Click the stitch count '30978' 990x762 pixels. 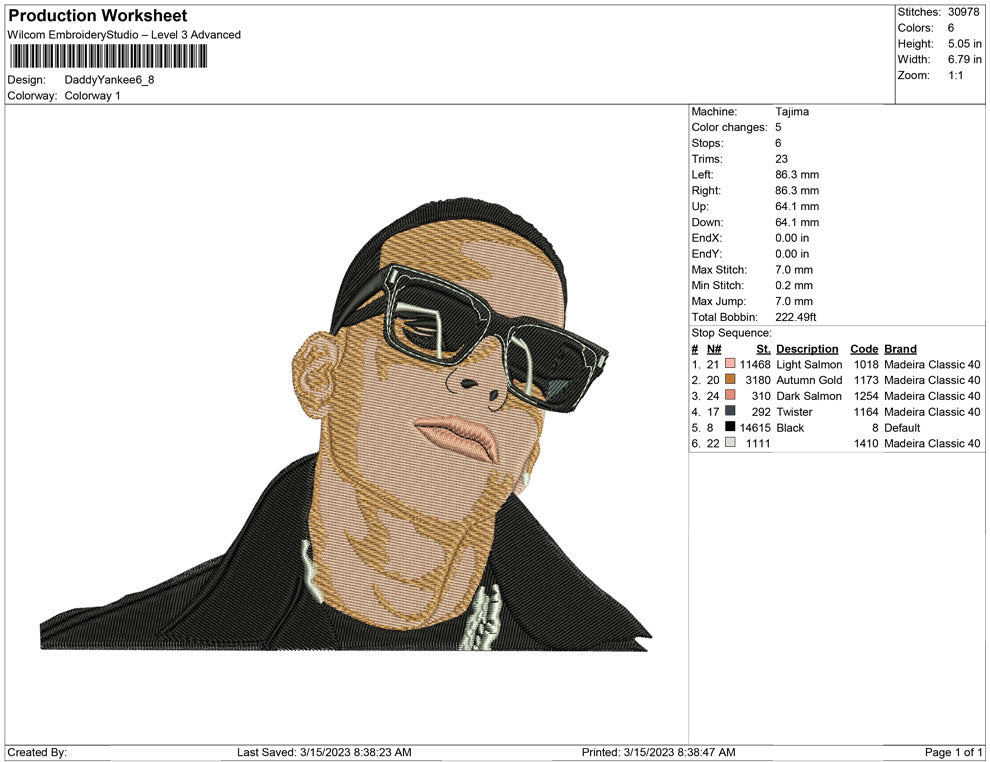[x=963, y=12]
